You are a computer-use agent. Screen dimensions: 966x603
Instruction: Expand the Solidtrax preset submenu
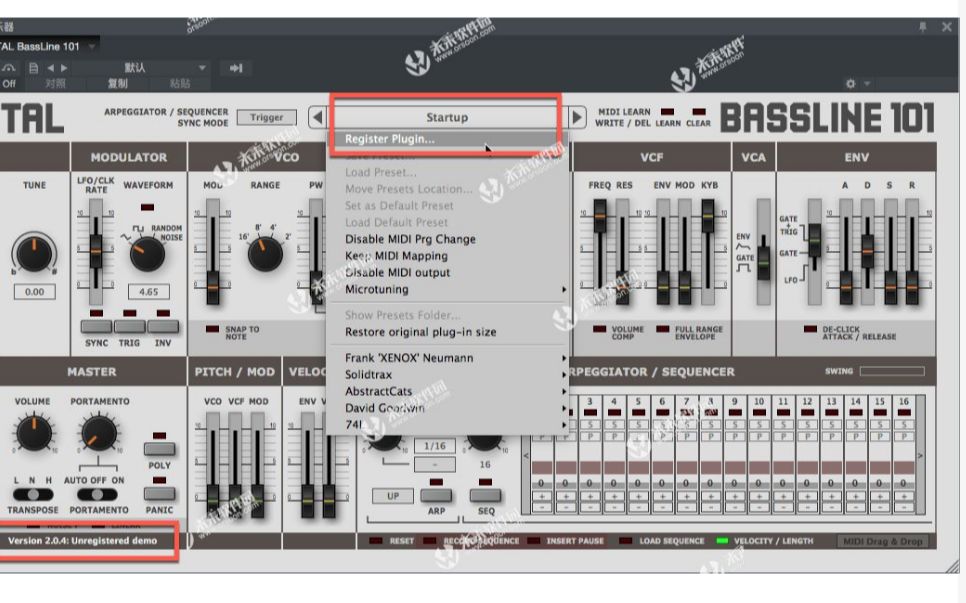pyautogui.click(x=447, y=374)
